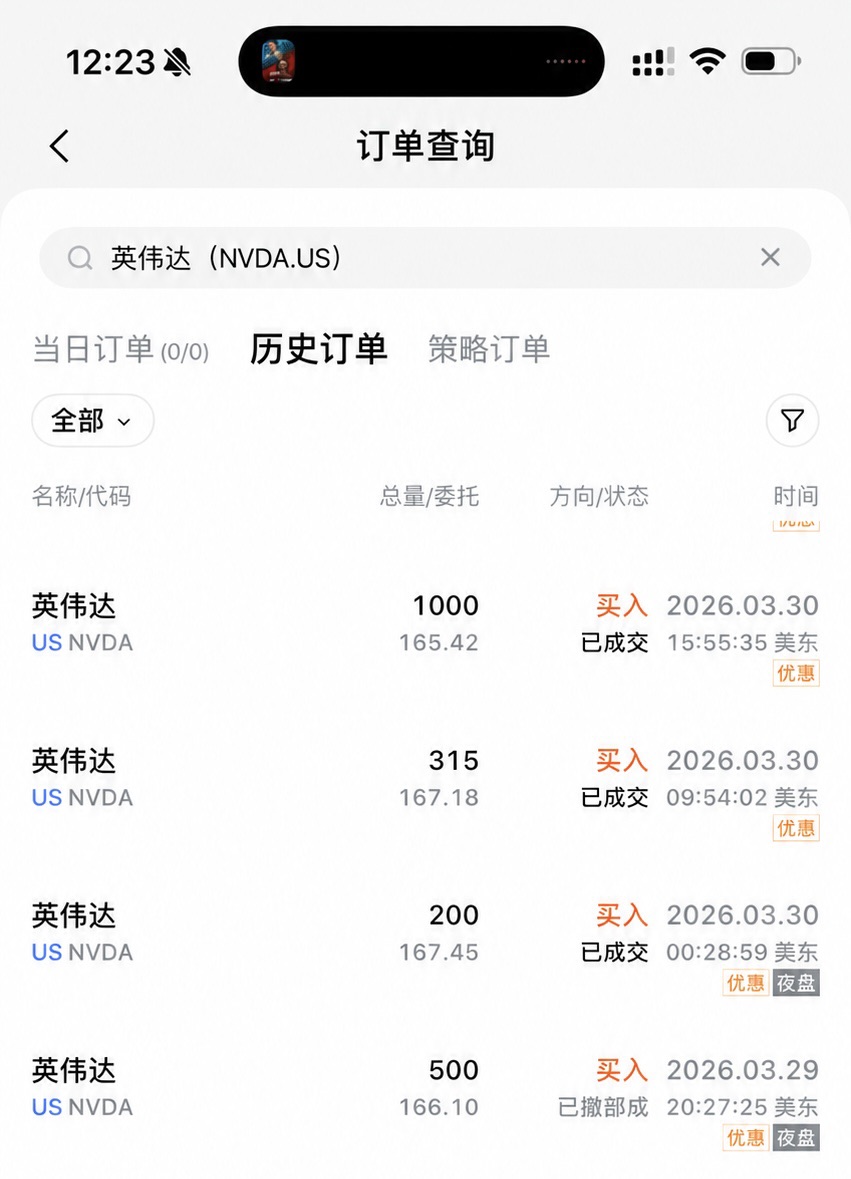The width and height of the screenshot is (851, 1179).
Task: Tap the Dynamic Island app thumbnail
Action: pos(278,61)
